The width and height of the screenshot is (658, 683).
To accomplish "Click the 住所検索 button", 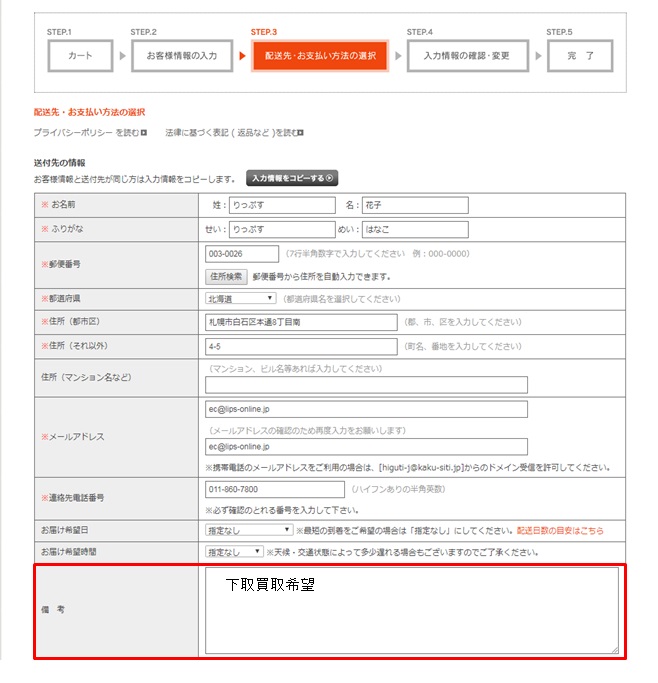I will click(x=226, y=276).
